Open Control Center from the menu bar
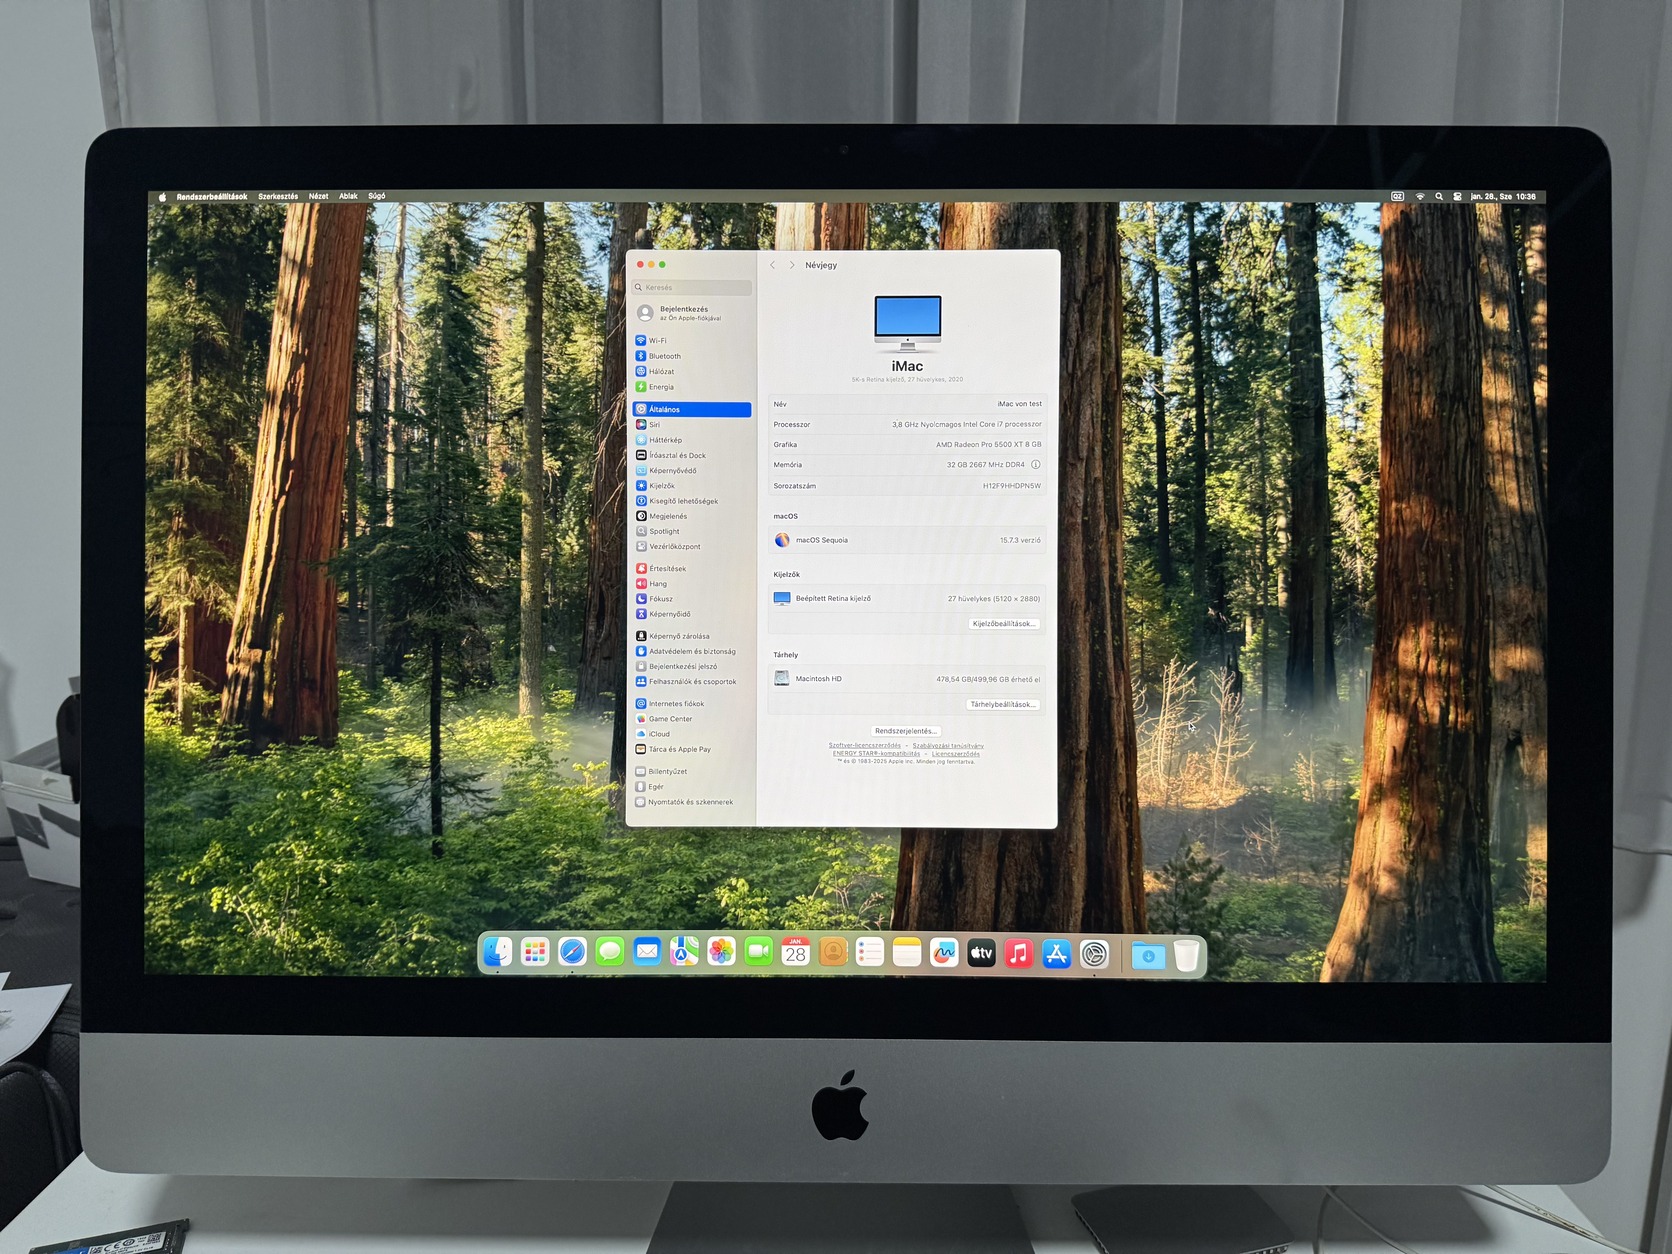The width and height of the screenshot is (1672, 1254). pos(1457,197)
